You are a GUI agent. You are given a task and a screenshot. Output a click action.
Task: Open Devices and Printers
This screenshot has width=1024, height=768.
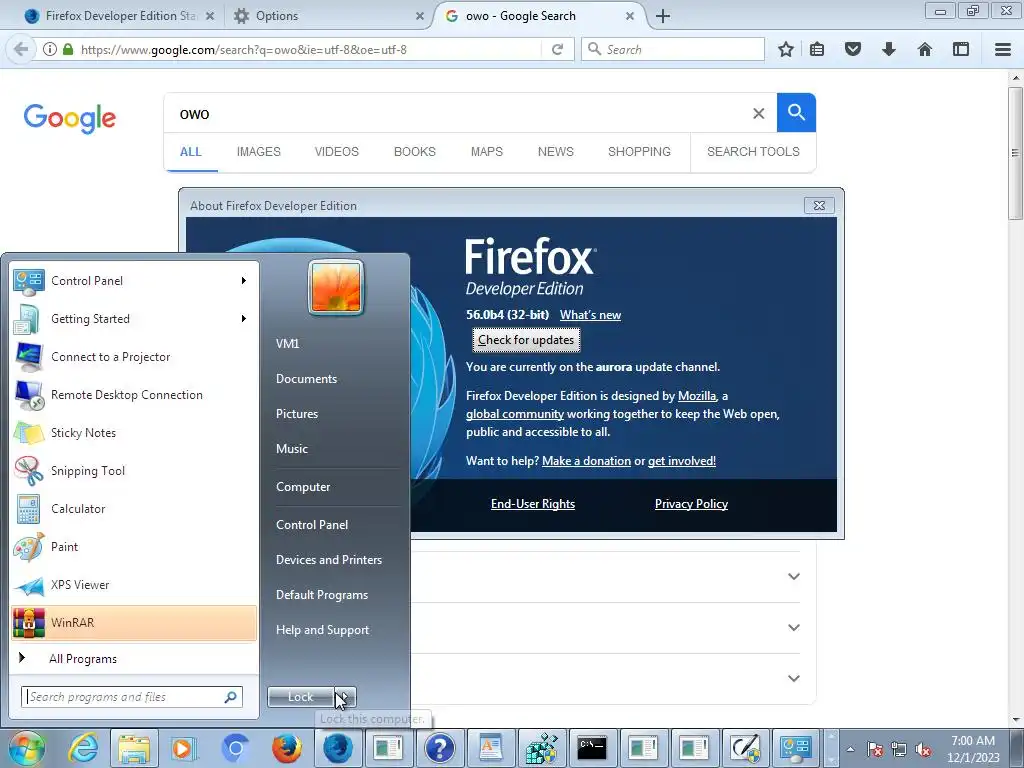coord(328,560)
